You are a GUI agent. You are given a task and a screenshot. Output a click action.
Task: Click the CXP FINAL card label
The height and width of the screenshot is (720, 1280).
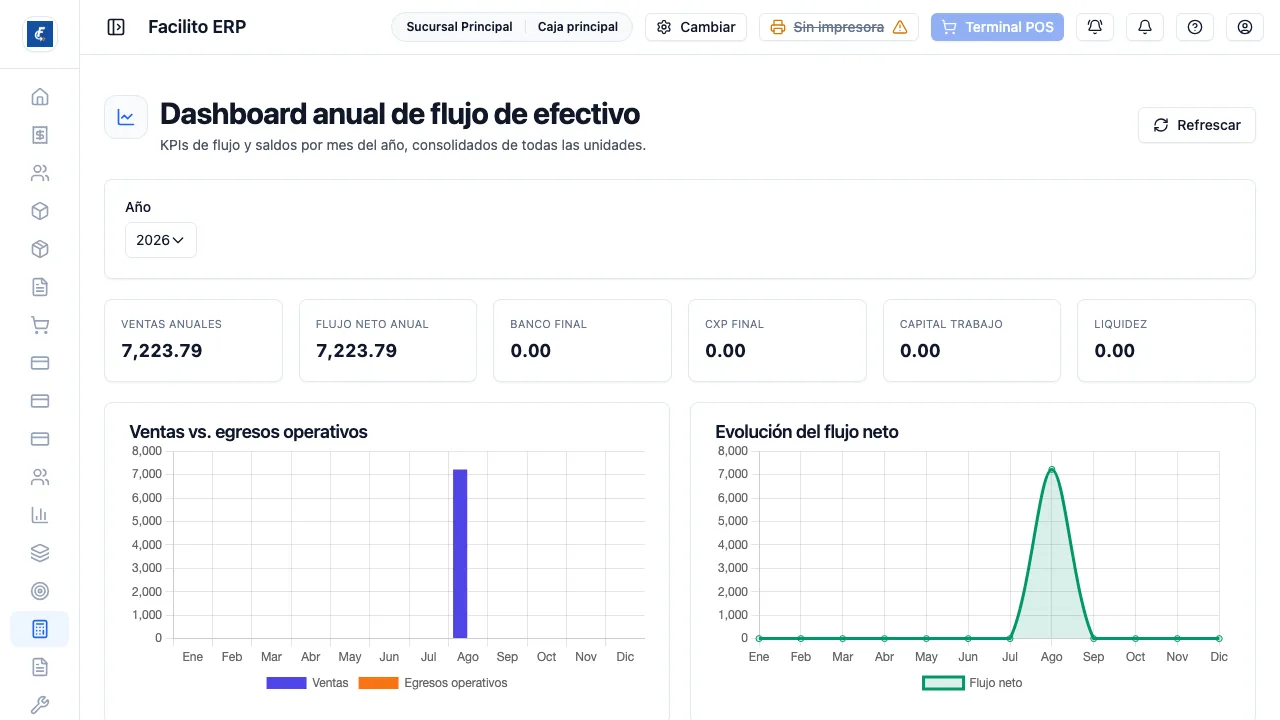coord(734,324)
